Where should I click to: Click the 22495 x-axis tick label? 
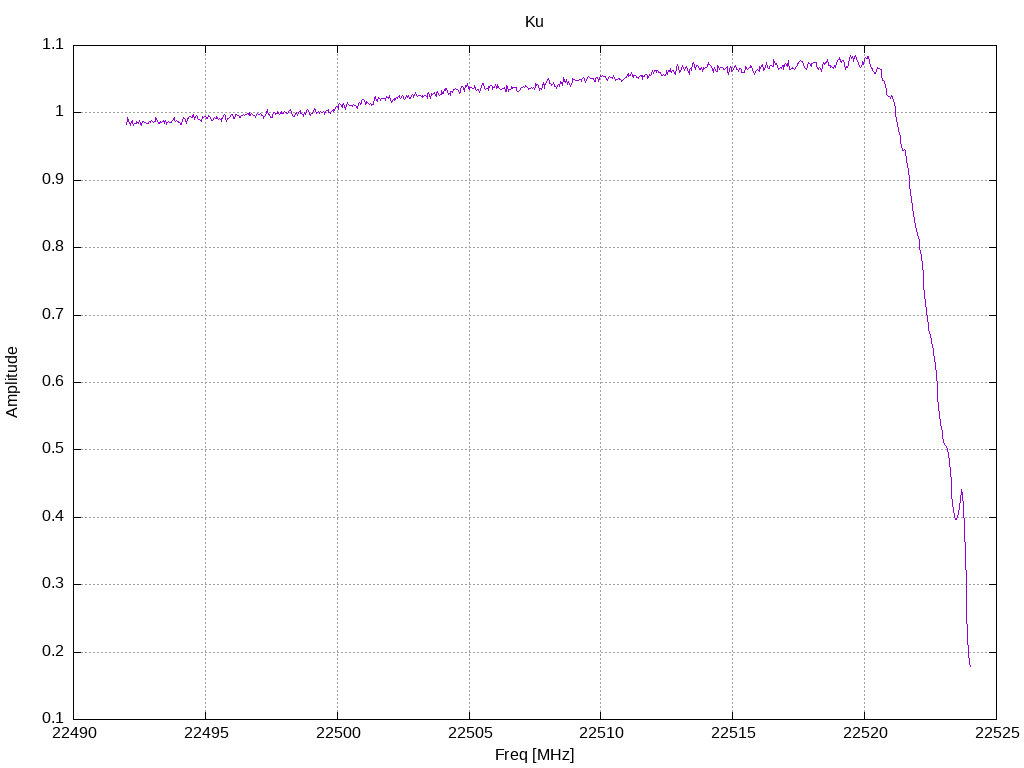tap(206, 733)
